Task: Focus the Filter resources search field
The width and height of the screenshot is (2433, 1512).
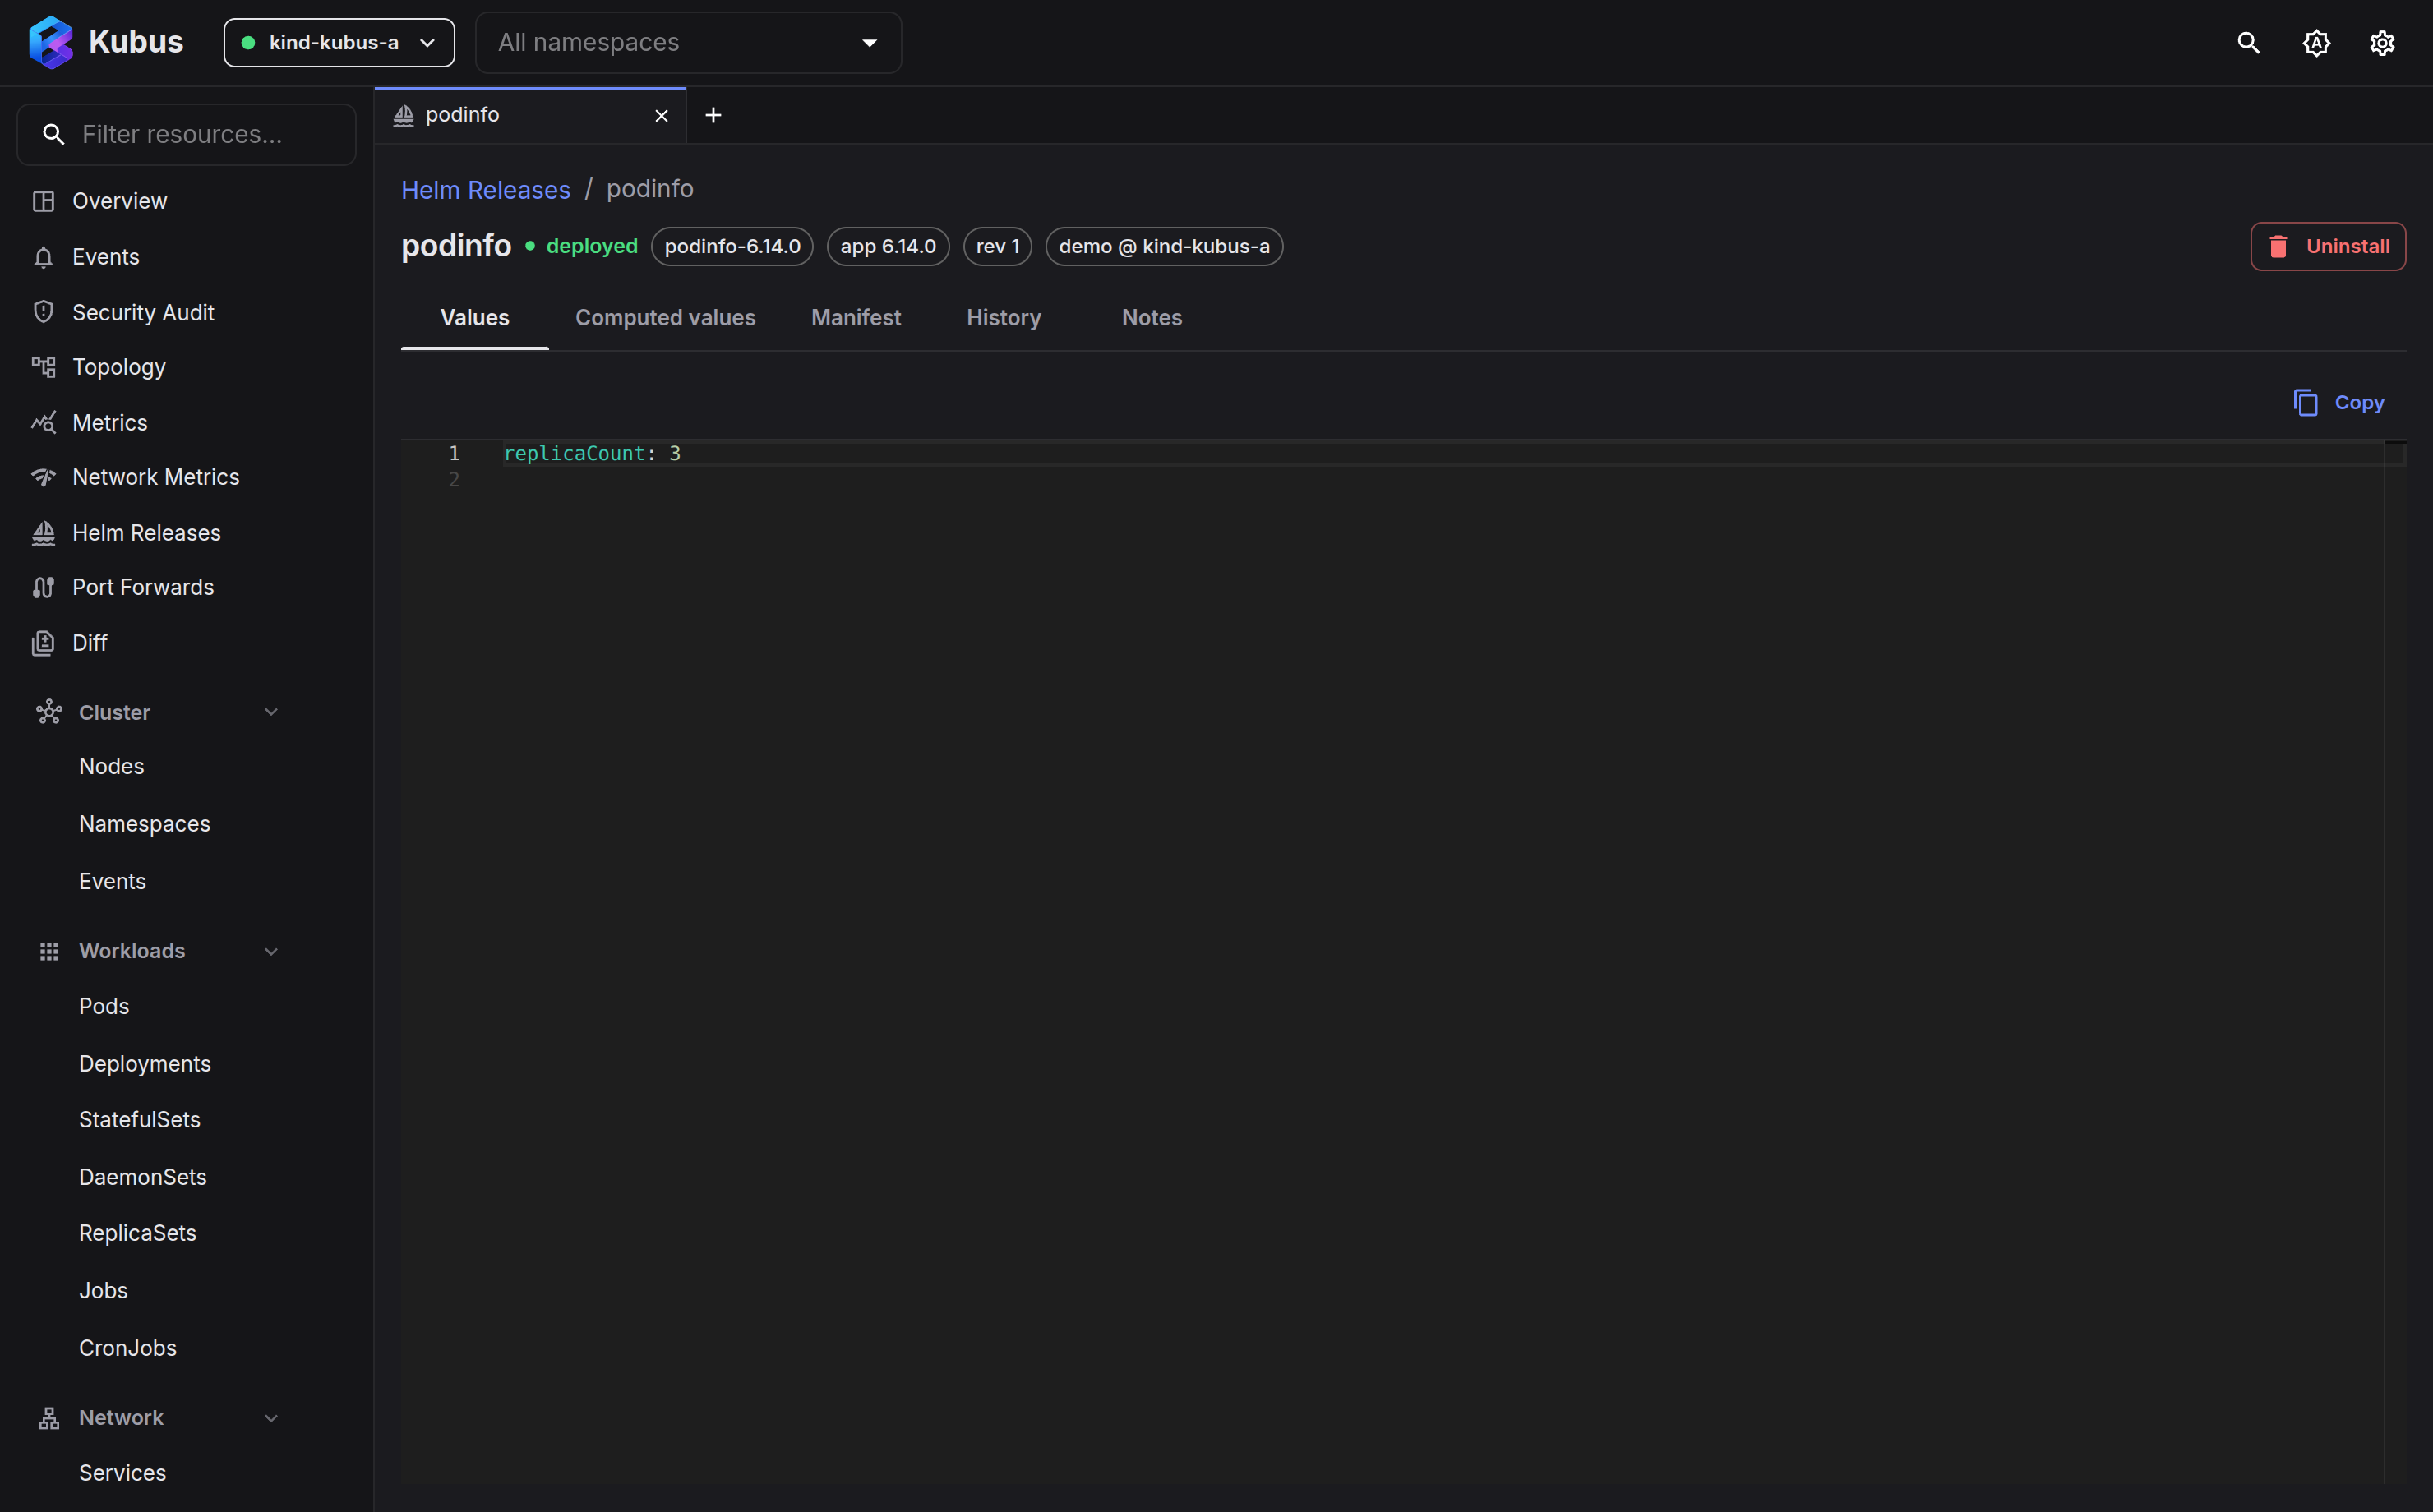Action: [187, 135]
